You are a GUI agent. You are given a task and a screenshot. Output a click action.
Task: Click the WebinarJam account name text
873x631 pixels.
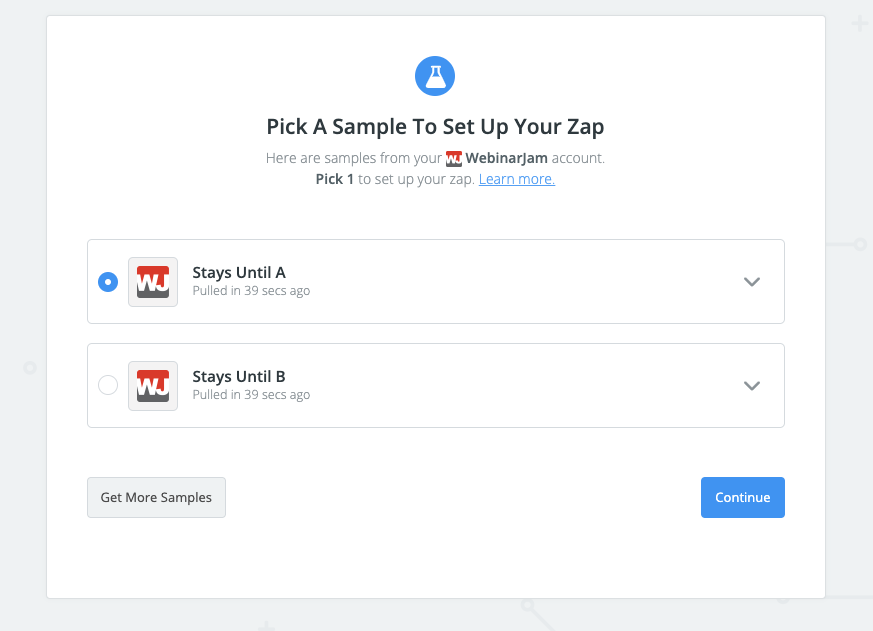[507, 158]
